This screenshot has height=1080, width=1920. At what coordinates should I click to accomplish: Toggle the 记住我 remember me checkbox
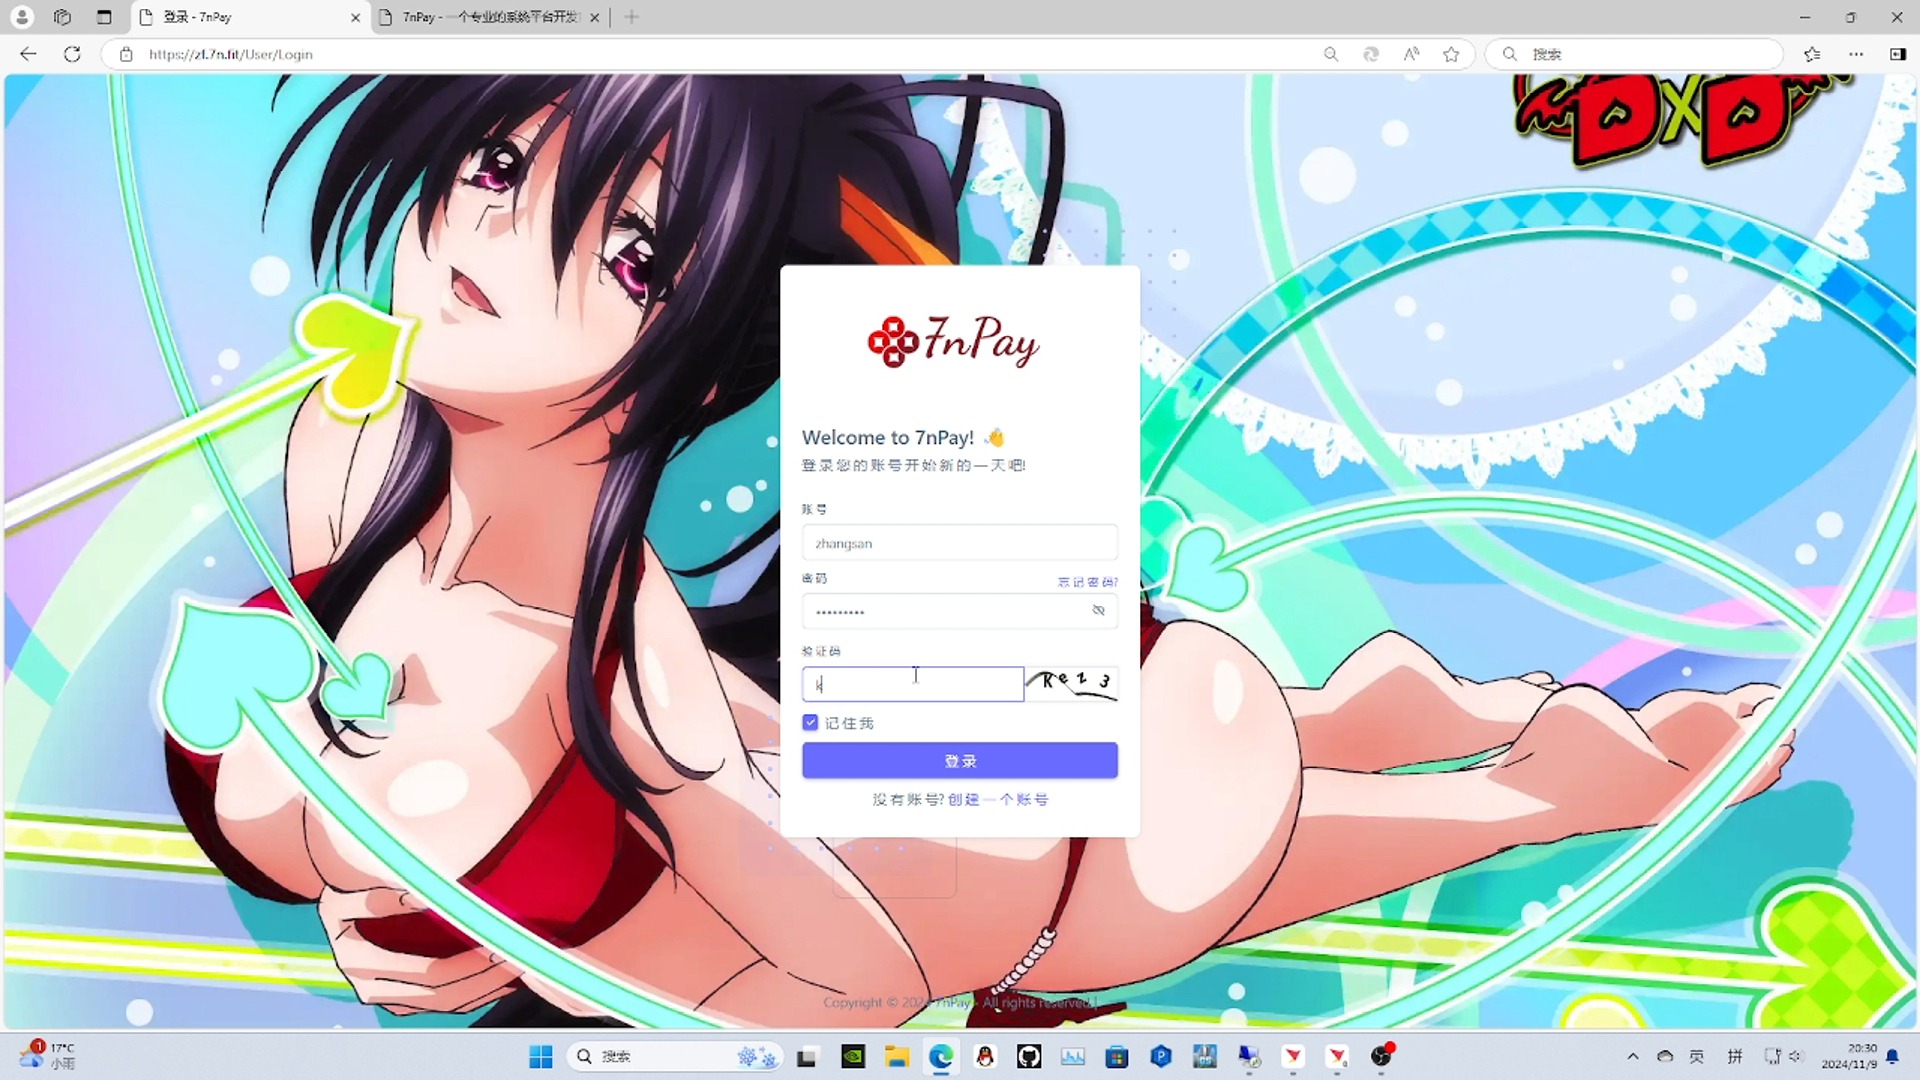point(810,722)
